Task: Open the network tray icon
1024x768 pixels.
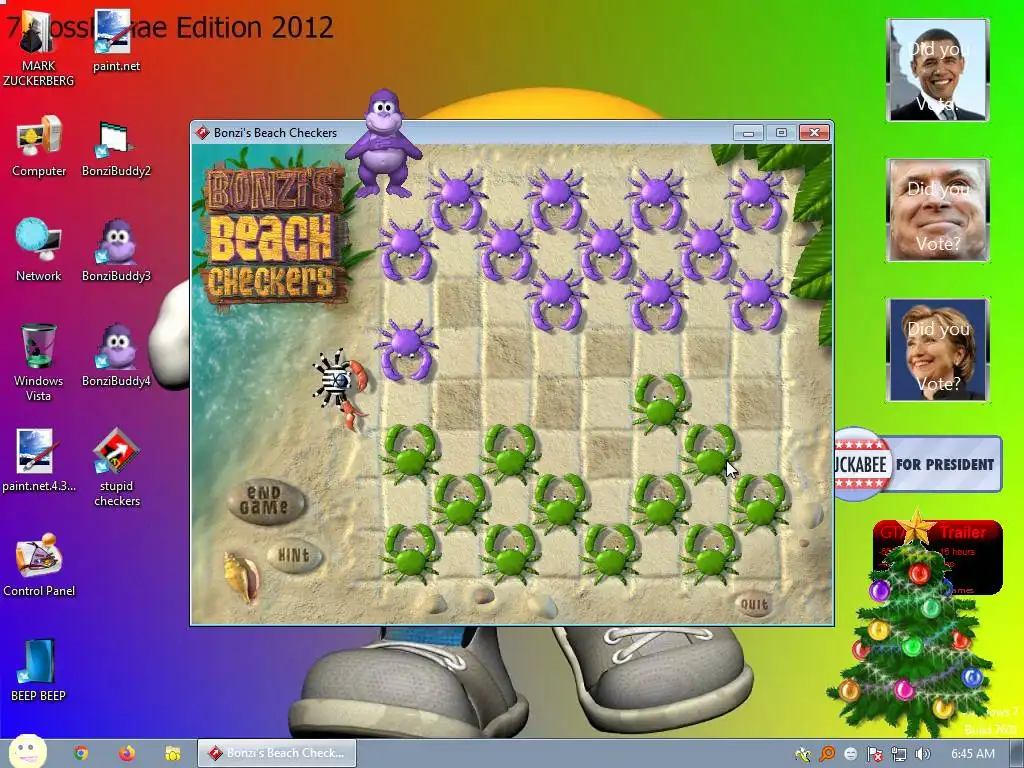Action: click(899, 754)
